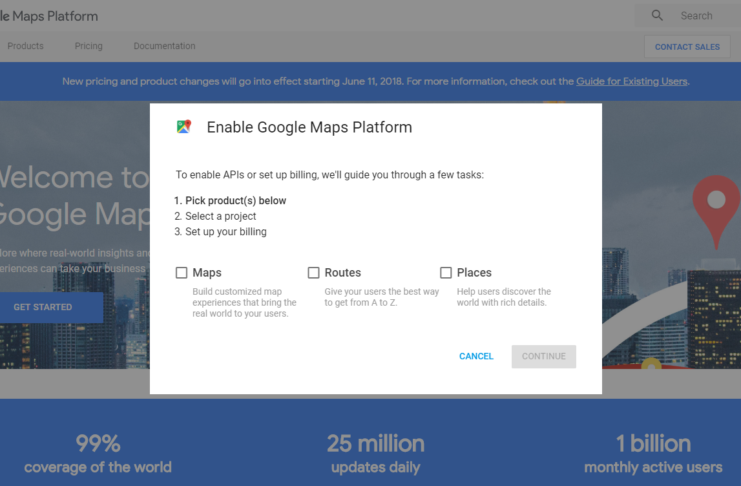Click 'Build customized map experiences' description
The image size is (741, 486).
244,303
